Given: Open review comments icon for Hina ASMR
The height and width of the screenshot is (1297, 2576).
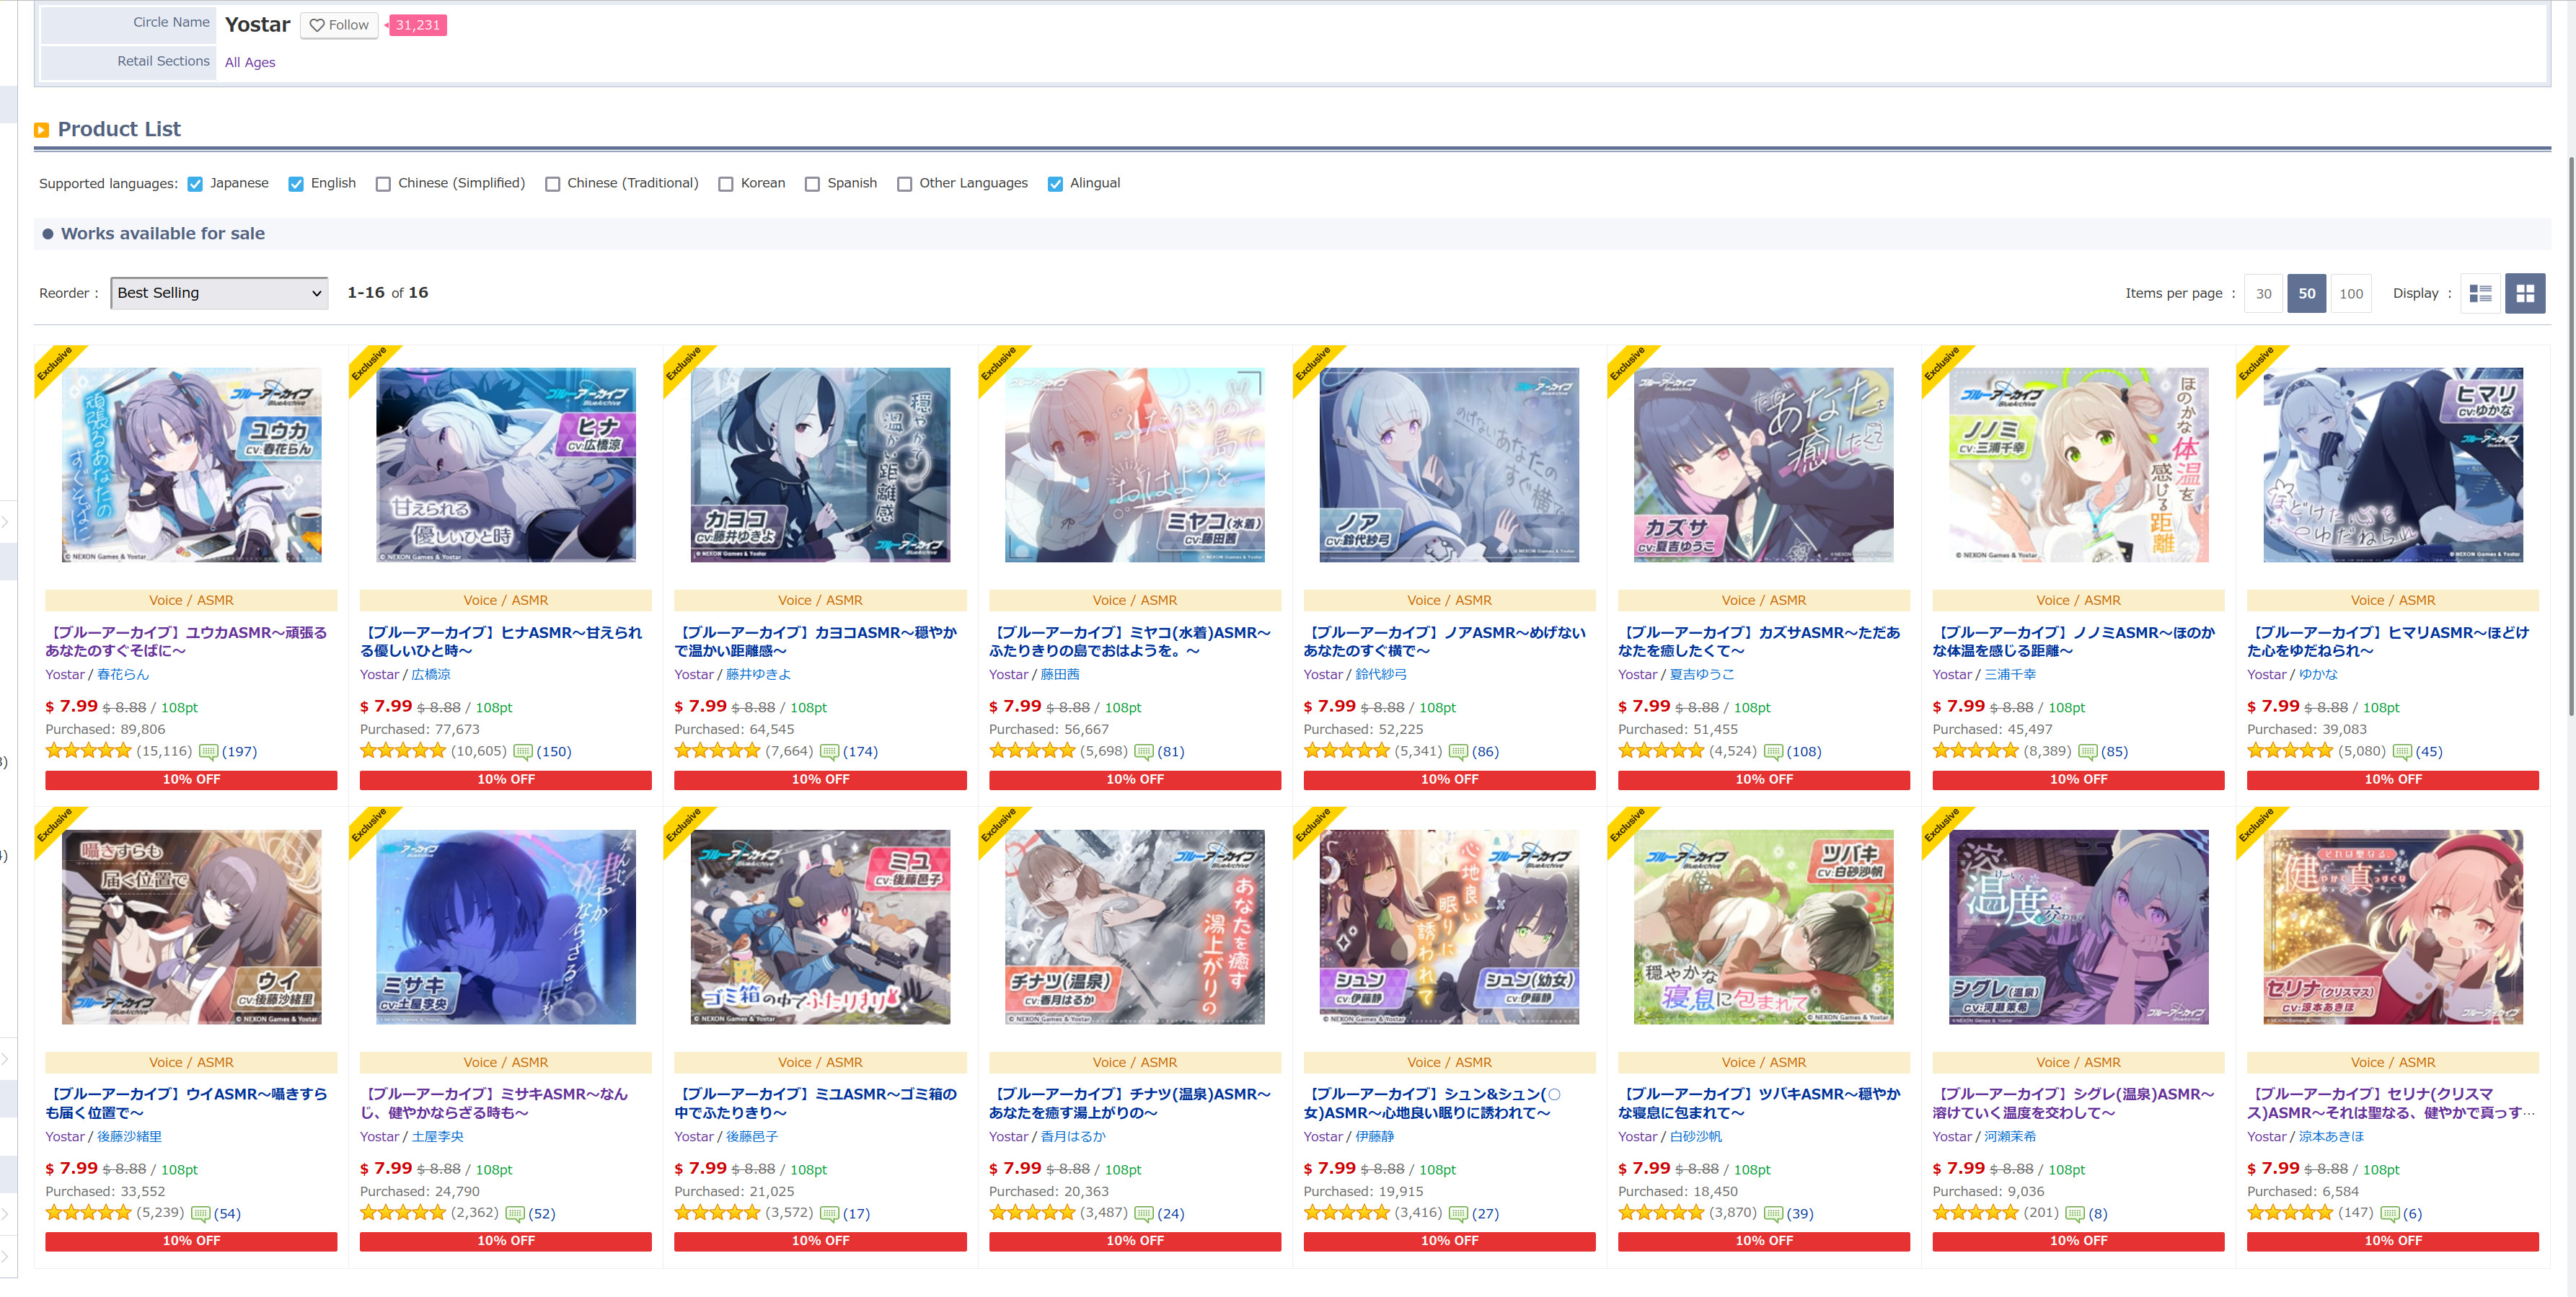Looking at the screenshot, I should pos(523,752).
